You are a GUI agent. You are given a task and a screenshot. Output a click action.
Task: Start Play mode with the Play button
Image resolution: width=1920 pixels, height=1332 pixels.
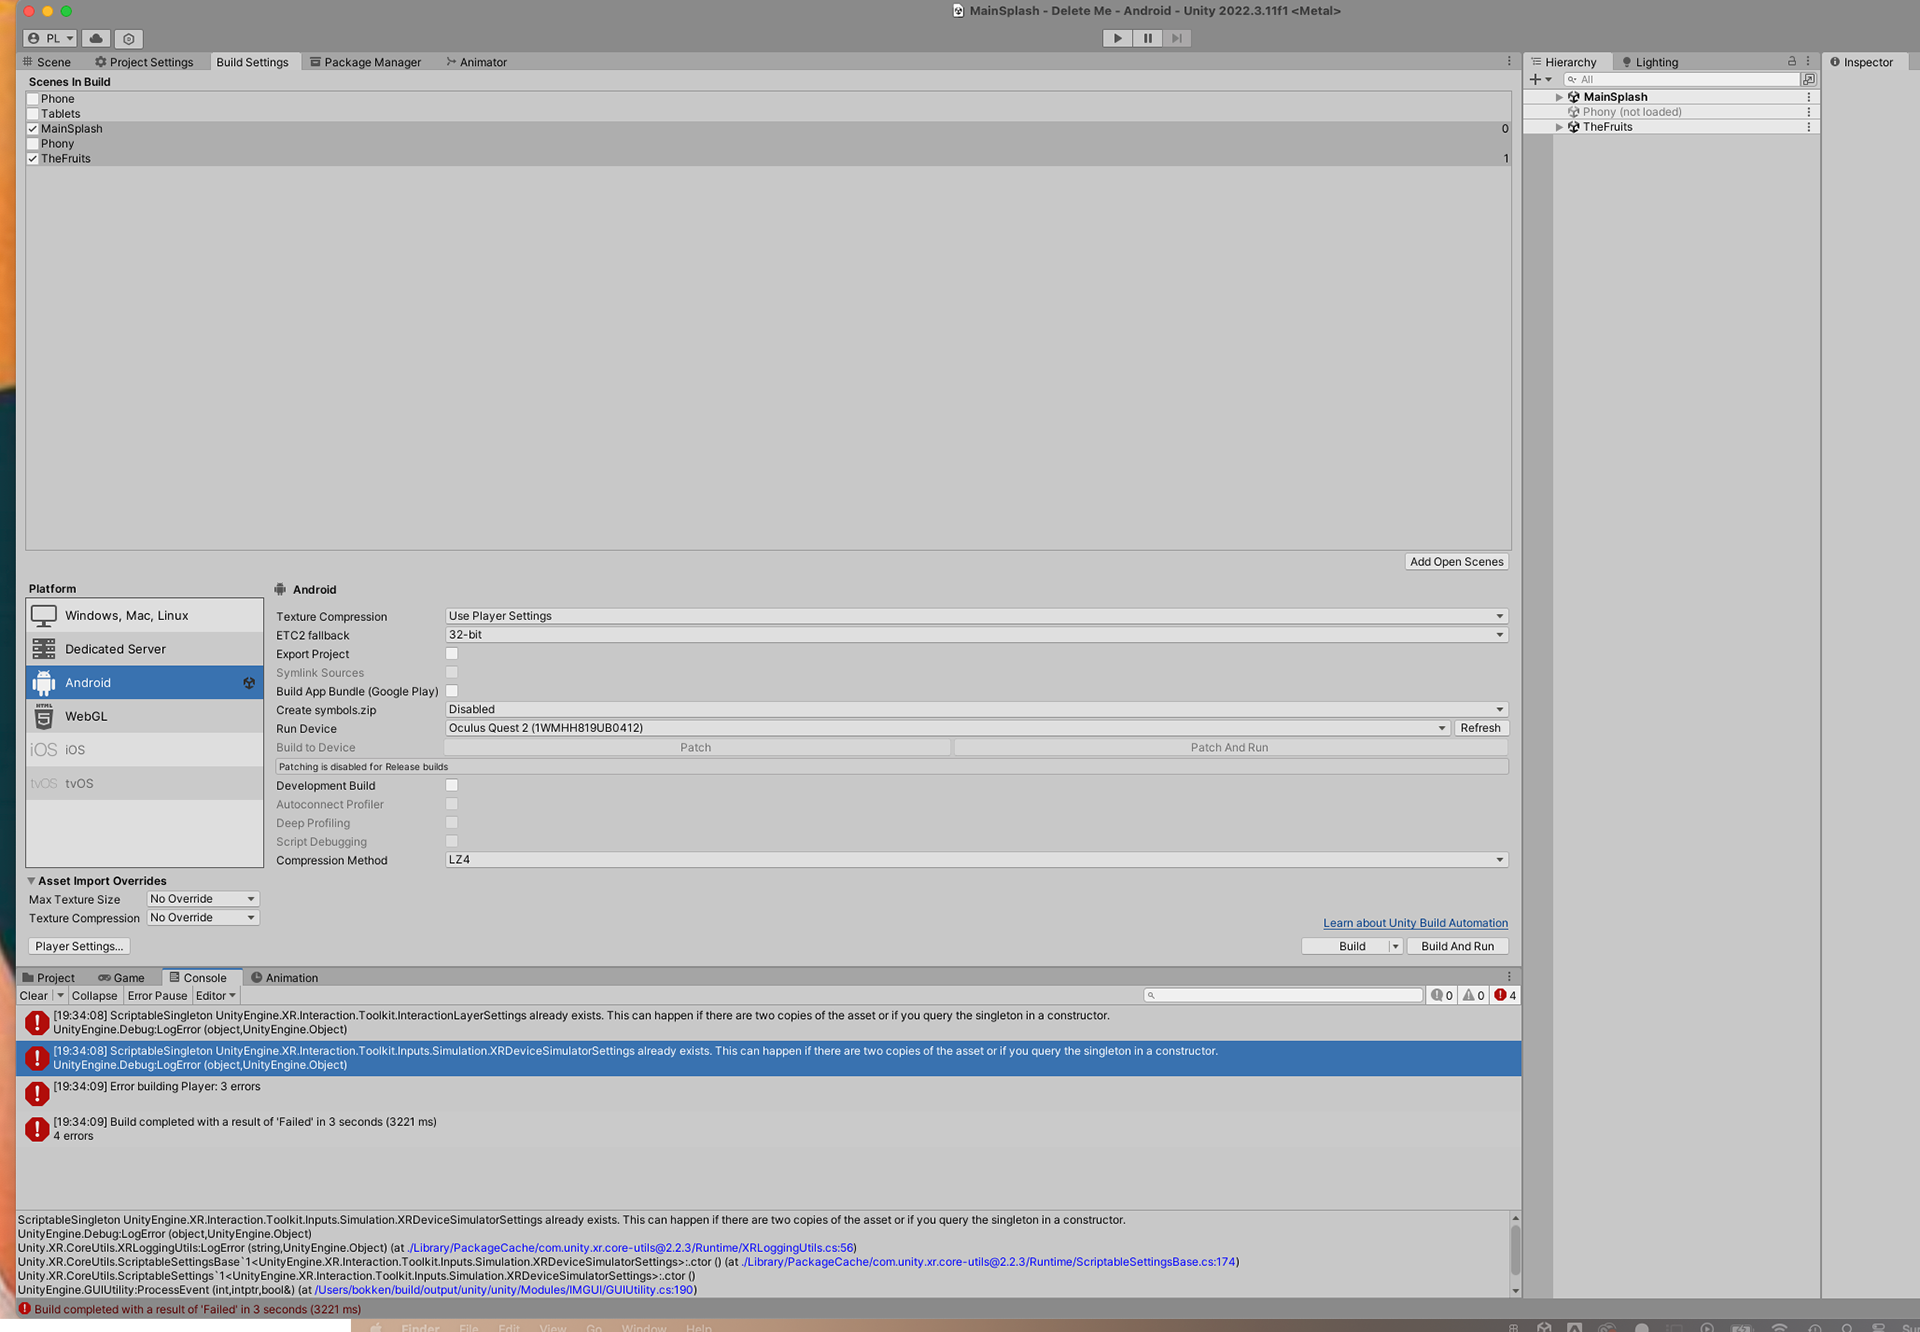(x=1117, y=38)
